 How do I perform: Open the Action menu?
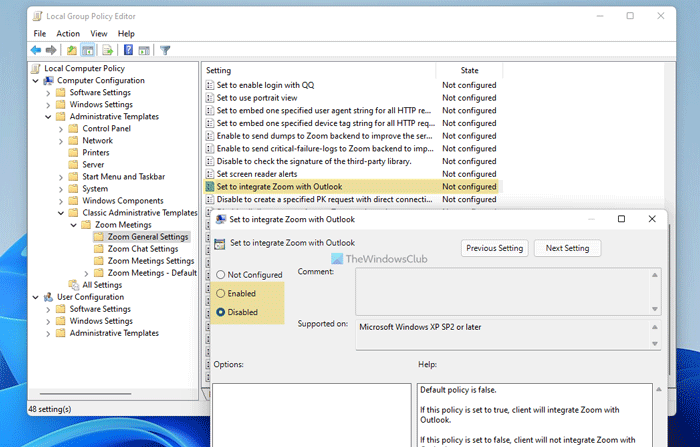68,33
